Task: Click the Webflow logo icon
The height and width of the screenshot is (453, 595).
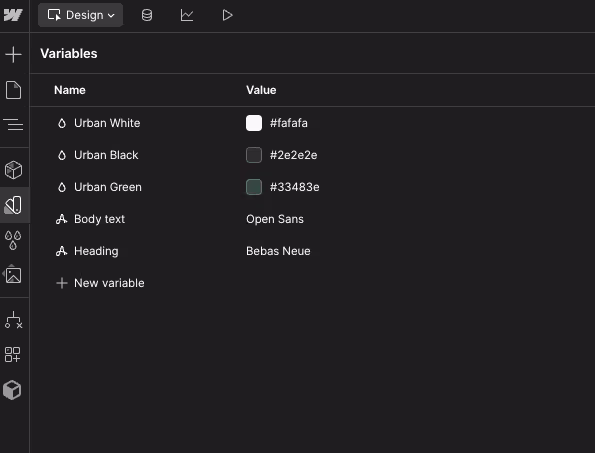Action: [x=13, y=15]
